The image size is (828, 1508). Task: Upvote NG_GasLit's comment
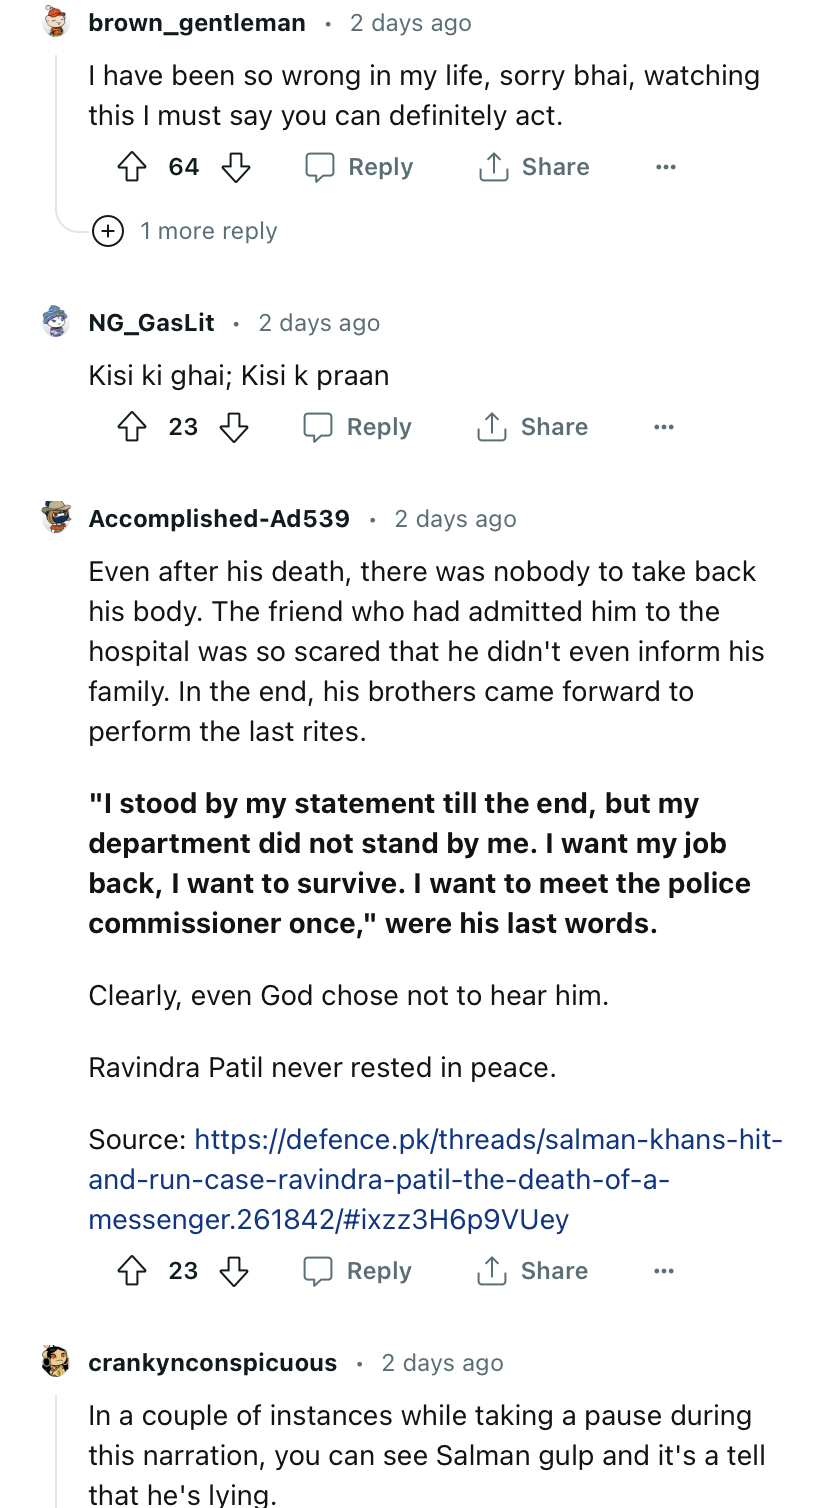click(132, 427)
